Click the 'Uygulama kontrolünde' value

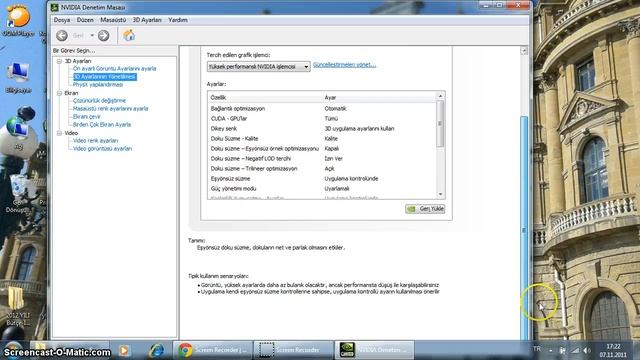(x=351, y=178)
